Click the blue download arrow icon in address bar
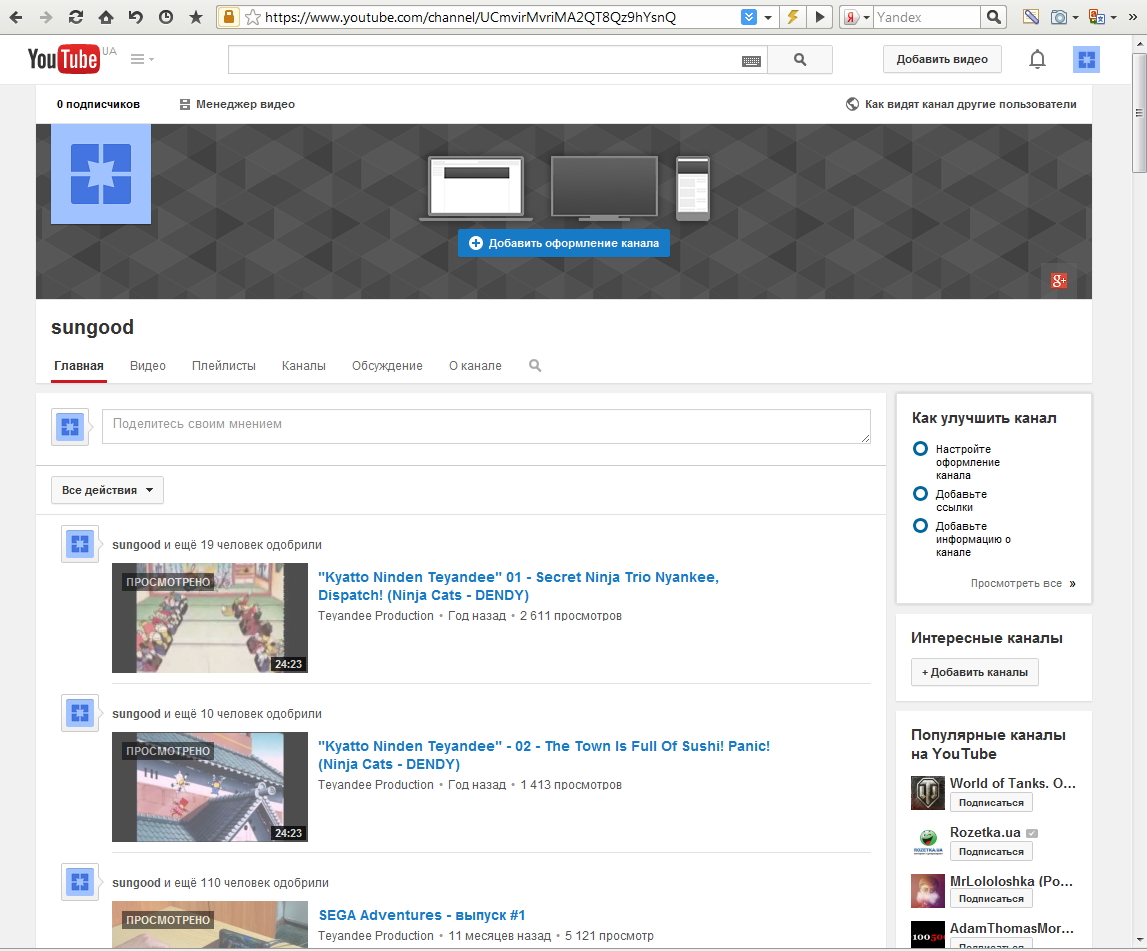1147x951 pixels. 748,17
